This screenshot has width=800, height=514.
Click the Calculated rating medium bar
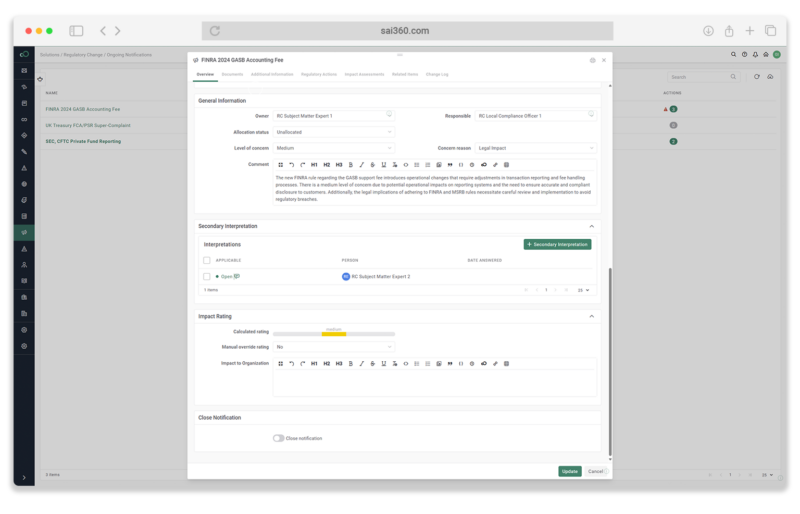334,334
